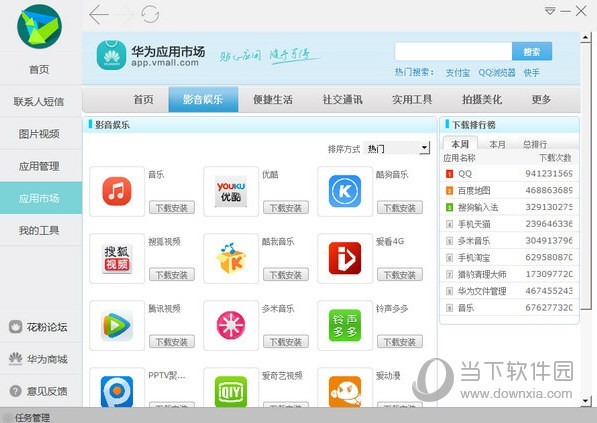The image size is (597, 423).
Task: Click 下载安装 for 酷狗音乐
Action: click(x=400, y=208)
